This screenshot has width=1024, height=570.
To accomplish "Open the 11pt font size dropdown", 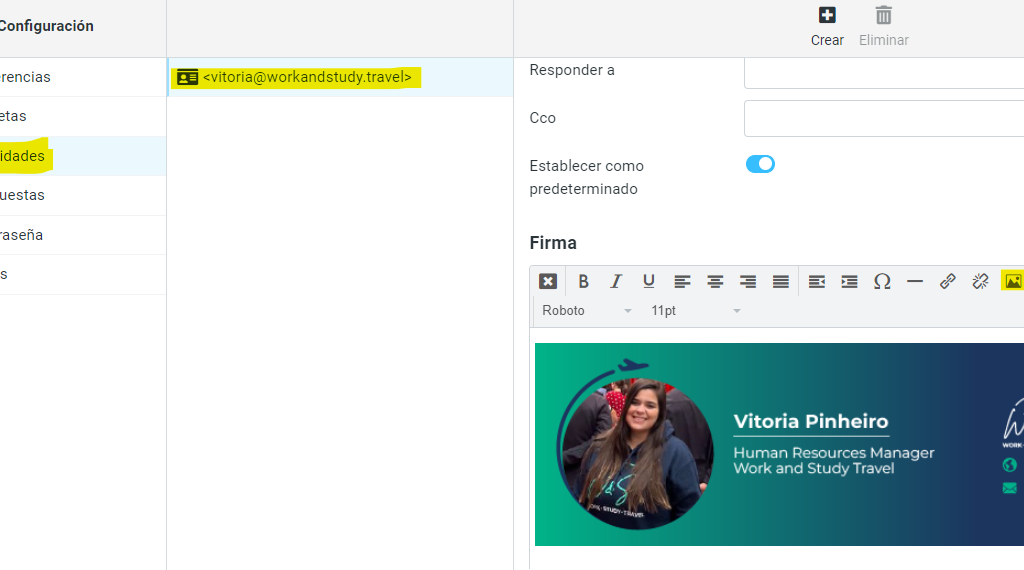I will click(x=695, y=311).
